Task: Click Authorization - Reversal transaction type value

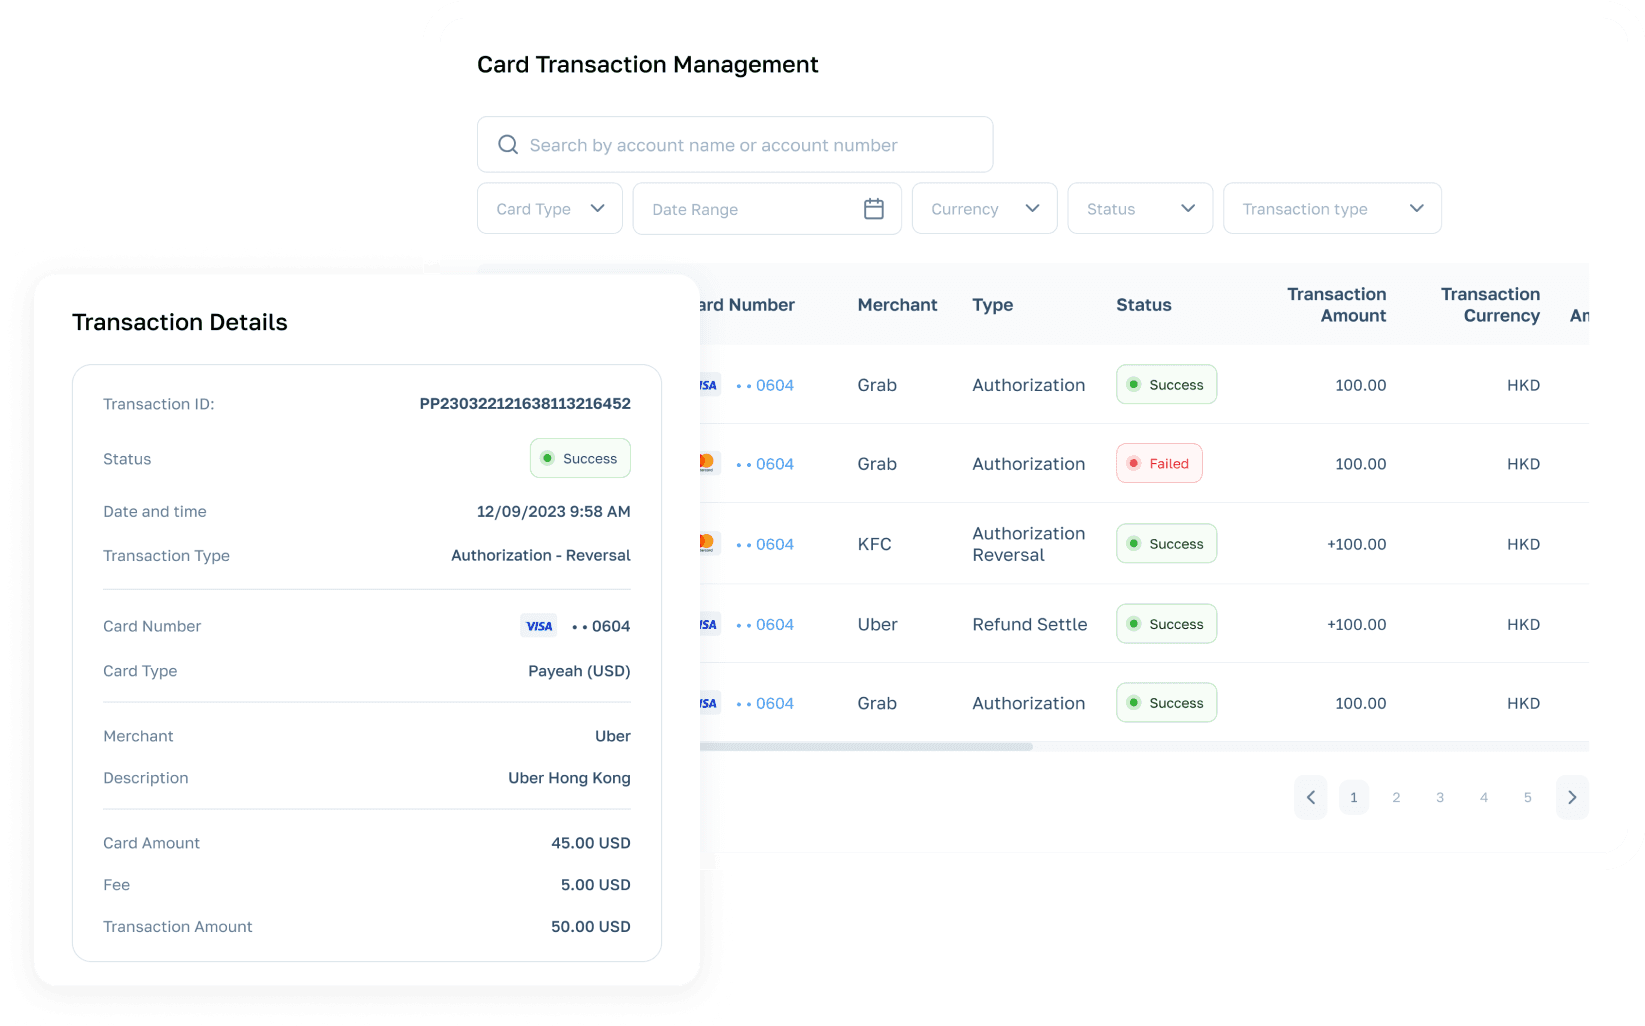Action: click(x=541, y=555)
